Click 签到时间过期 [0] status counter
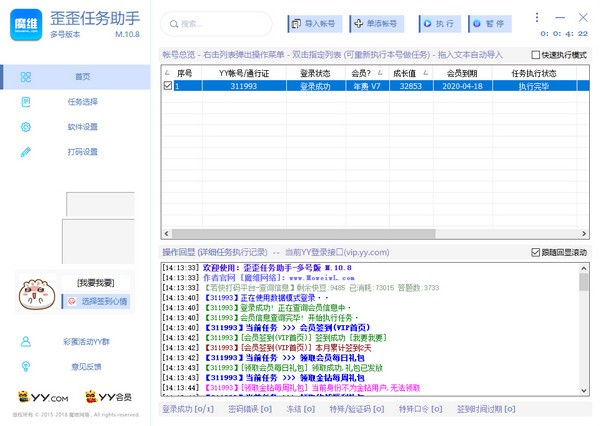Viewport: 600px width, 426px height. (486, 409)
